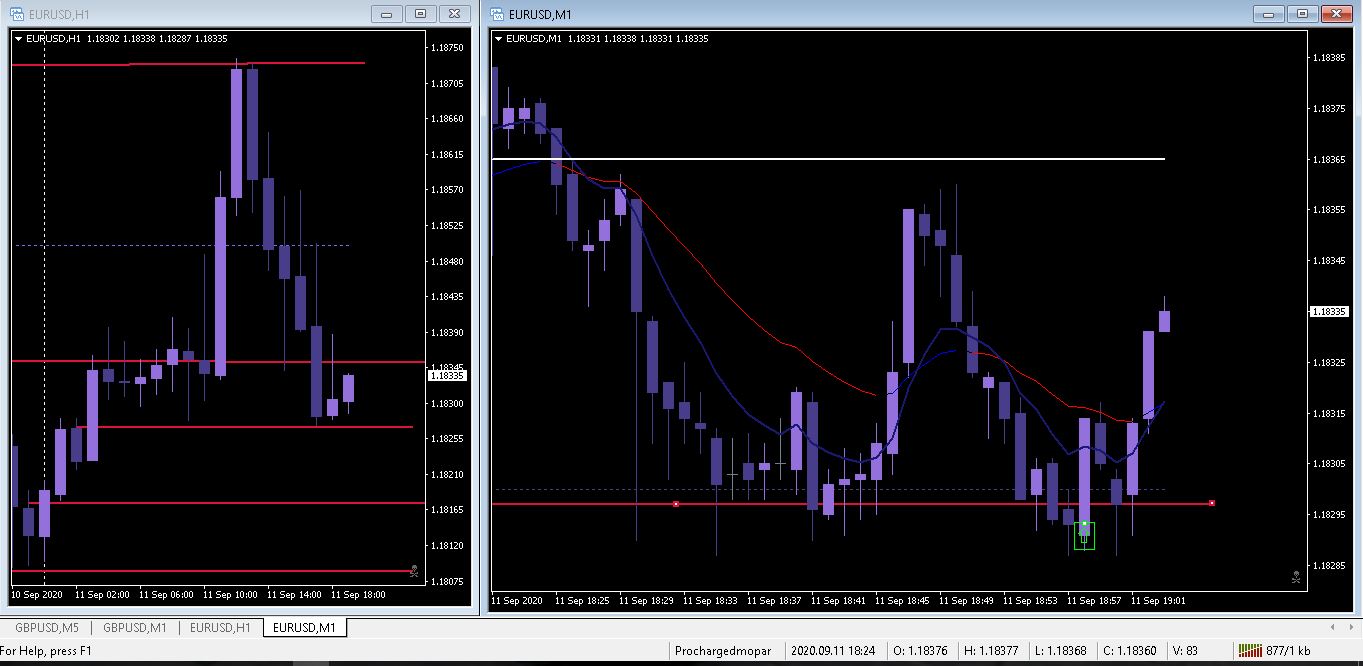The width and height of the screenshot is (1363, 666).
Task: Click the 1.18385 price label on M1 axis
Action: (x=1329, y=58)
